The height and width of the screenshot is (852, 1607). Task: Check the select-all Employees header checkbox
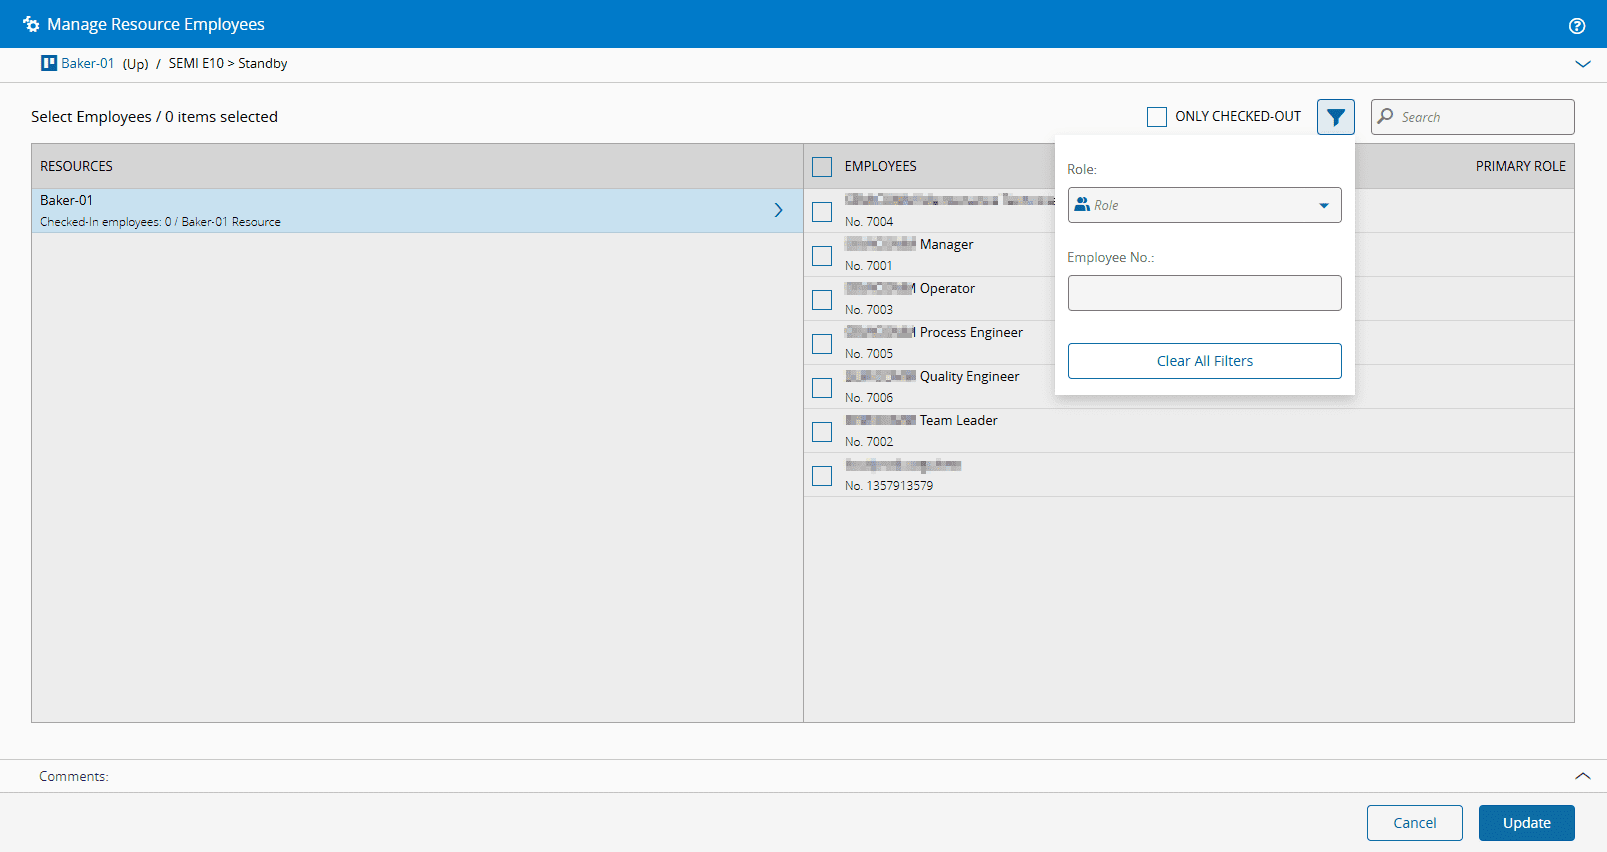click(x=822, y=167)
